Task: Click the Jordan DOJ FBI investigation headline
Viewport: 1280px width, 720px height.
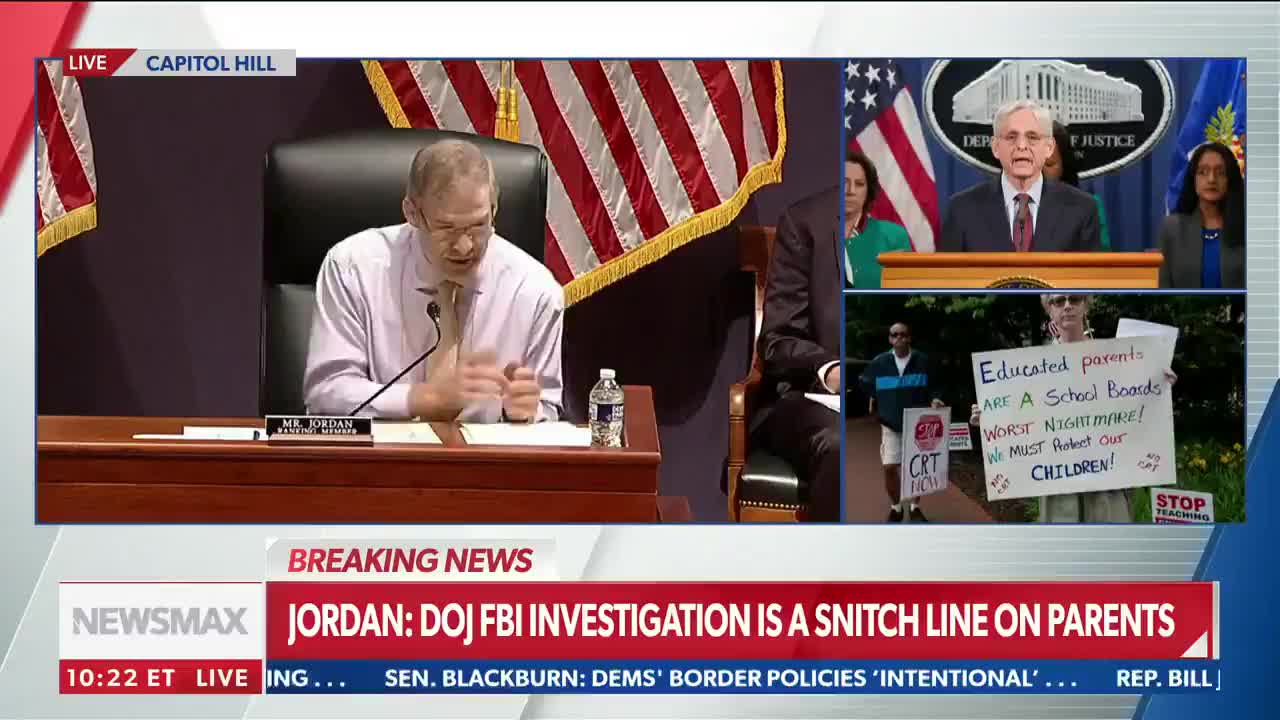Action: coord(731,621)
